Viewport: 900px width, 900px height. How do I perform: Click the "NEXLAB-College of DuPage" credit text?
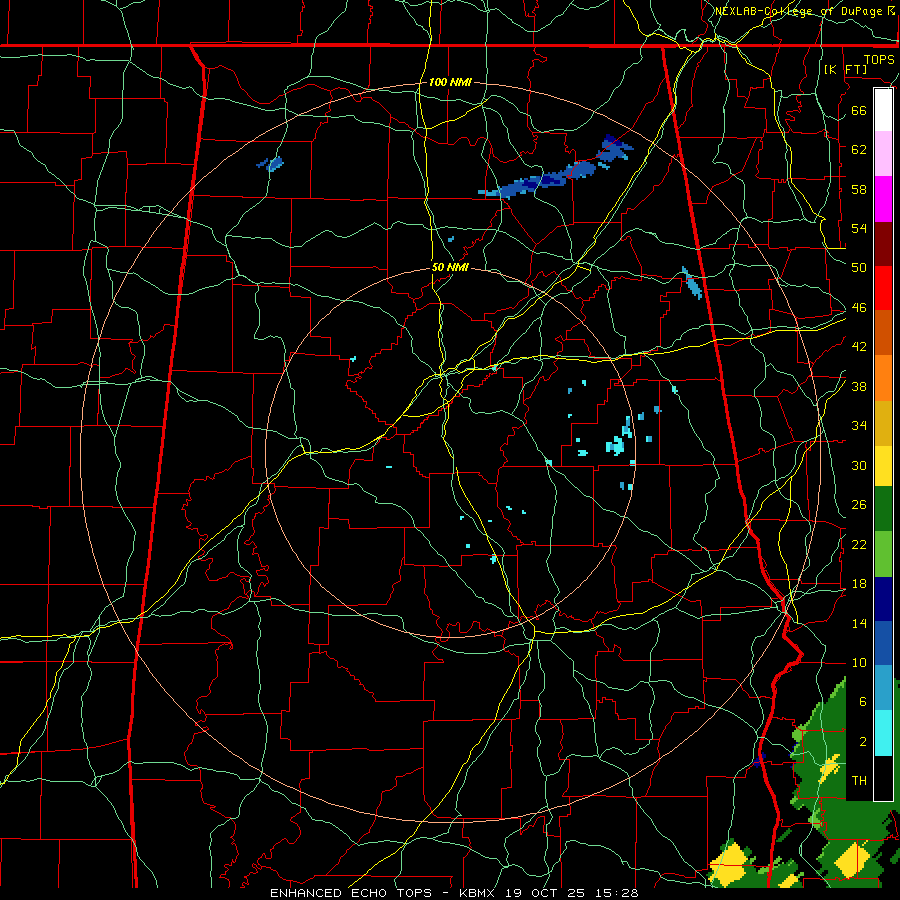(798, 11)
